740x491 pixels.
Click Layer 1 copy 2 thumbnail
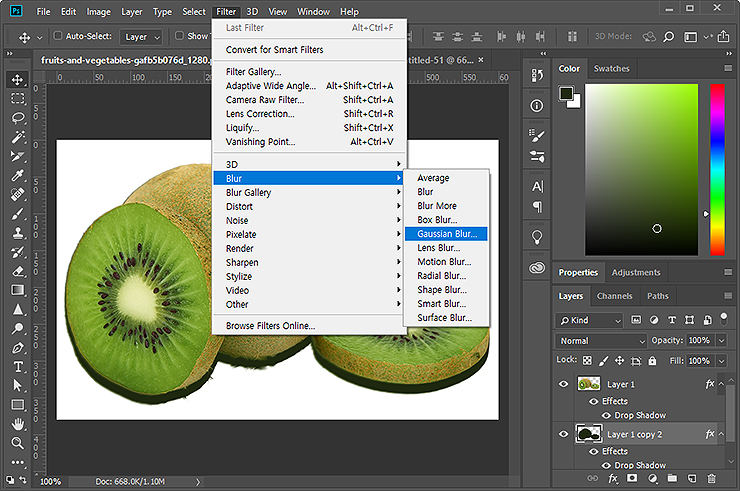click(589, 433)
